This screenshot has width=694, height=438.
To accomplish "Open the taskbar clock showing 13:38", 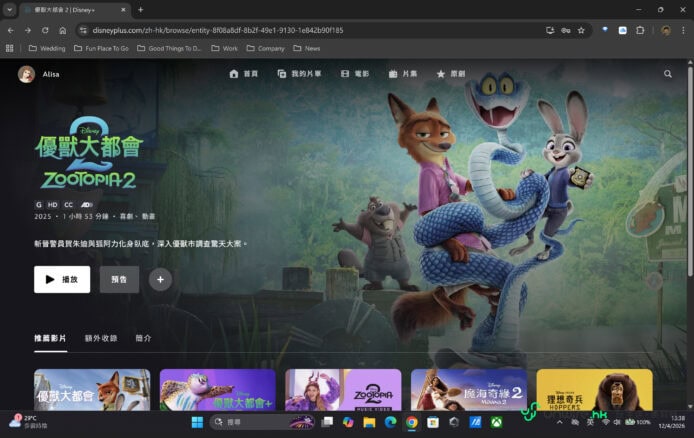I will tap(671, 422).
